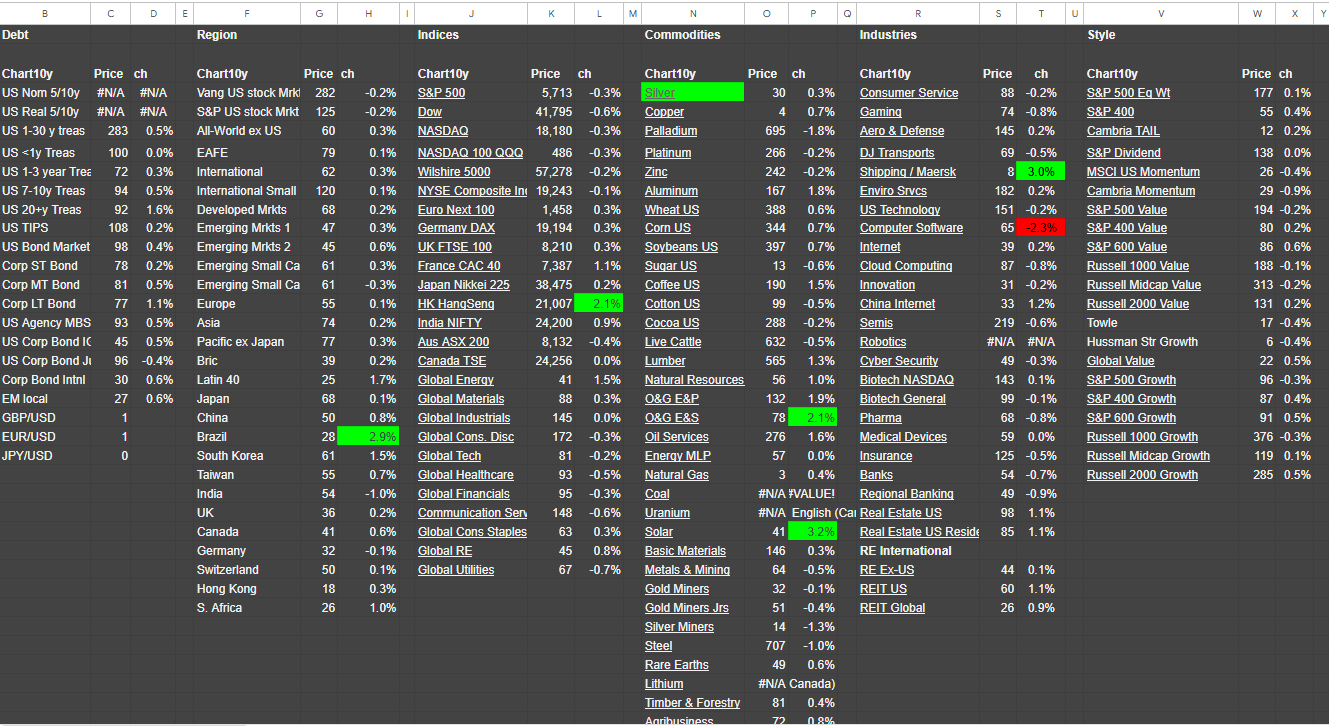
Task: Open the REIT Global link
Action: [x=893, y=608]
